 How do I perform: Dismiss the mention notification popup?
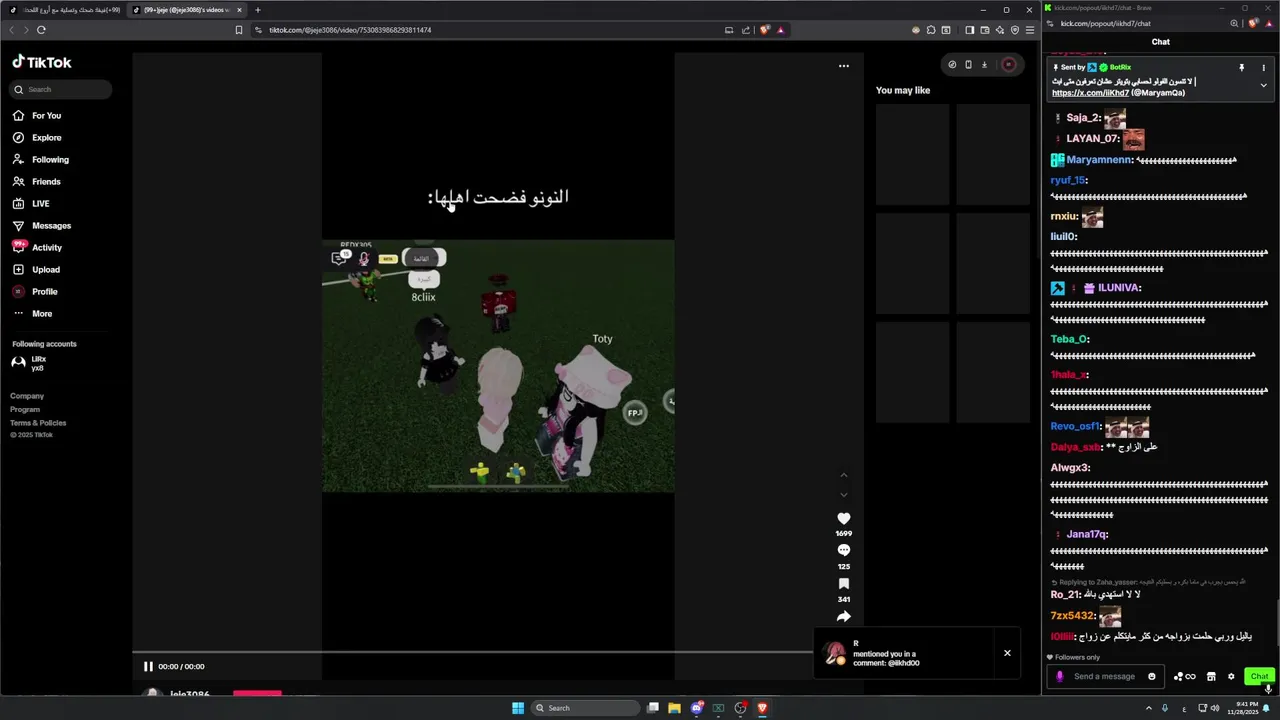tap(1007, 653)
